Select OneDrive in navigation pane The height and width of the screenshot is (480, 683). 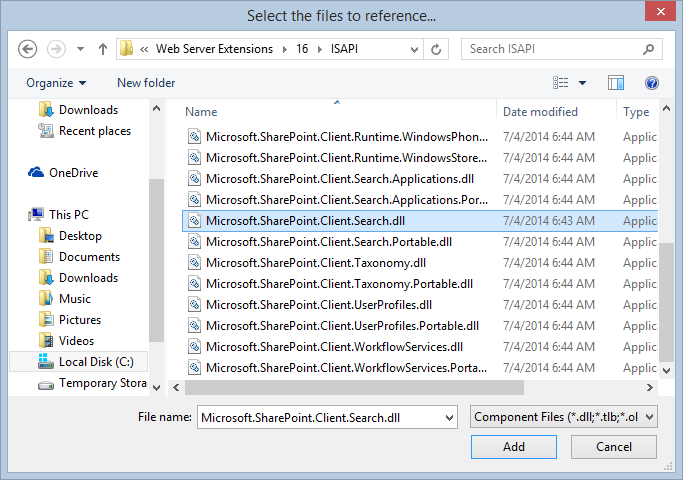pos(63,173)
